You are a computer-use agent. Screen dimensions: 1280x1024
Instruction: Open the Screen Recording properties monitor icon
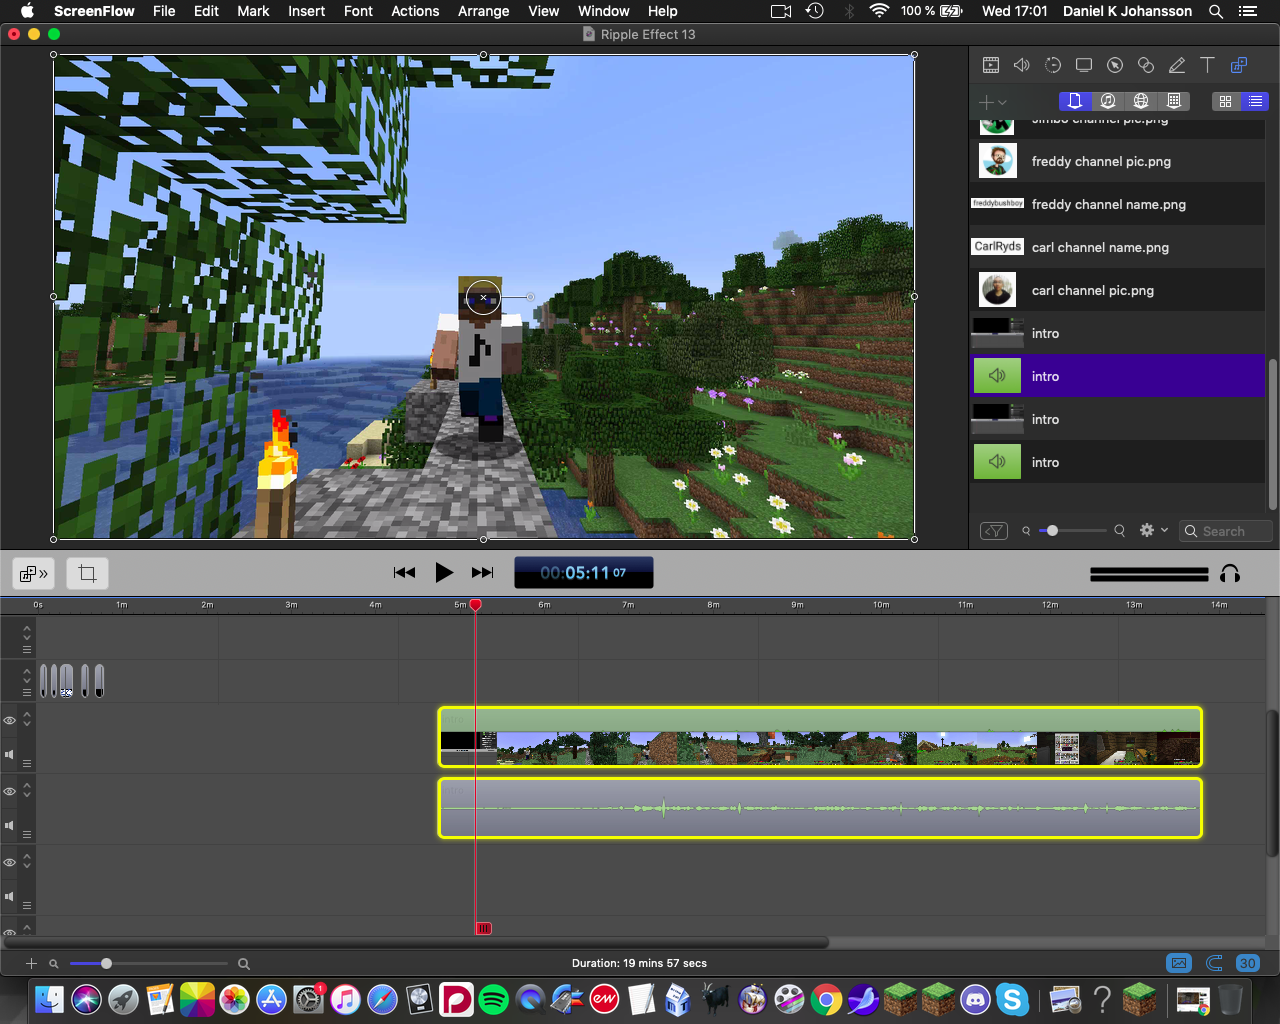pyautogui.click(x=1083, y=65)
